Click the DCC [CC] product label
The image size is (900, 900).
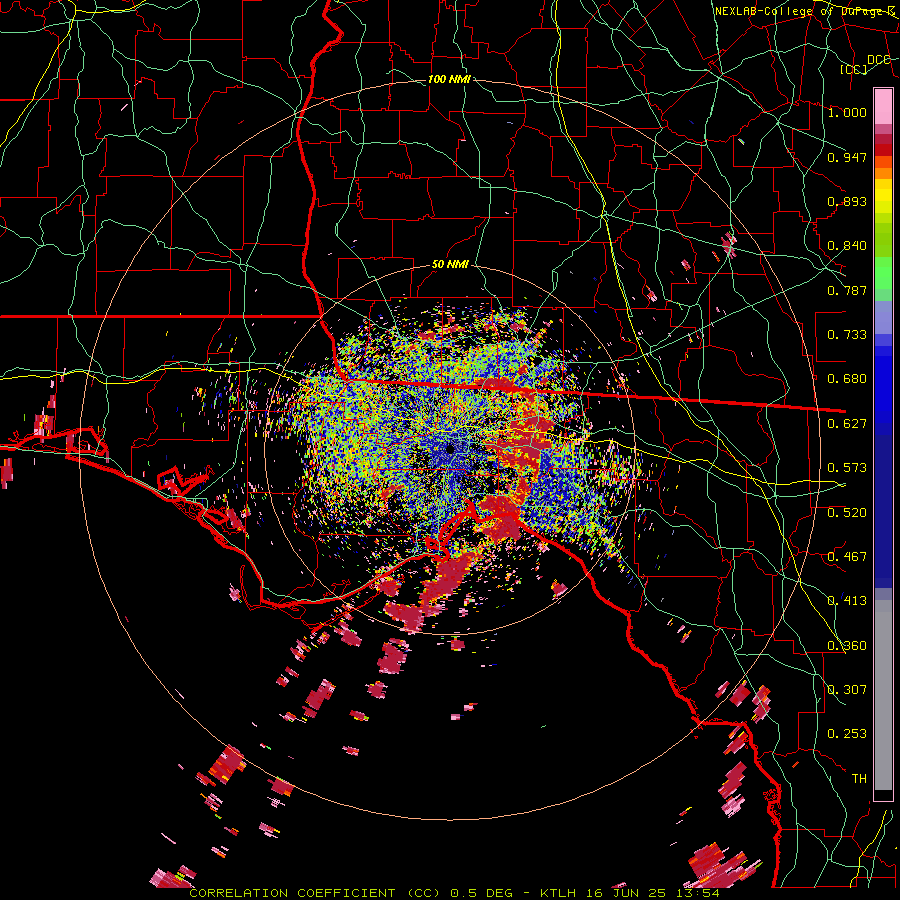coord(864,64)
